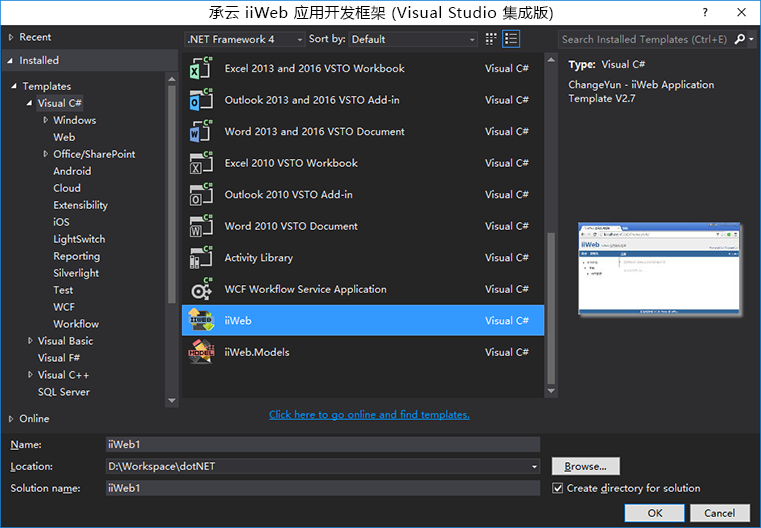
Task: Select the Extensibility template category
Action: point(81,205)
